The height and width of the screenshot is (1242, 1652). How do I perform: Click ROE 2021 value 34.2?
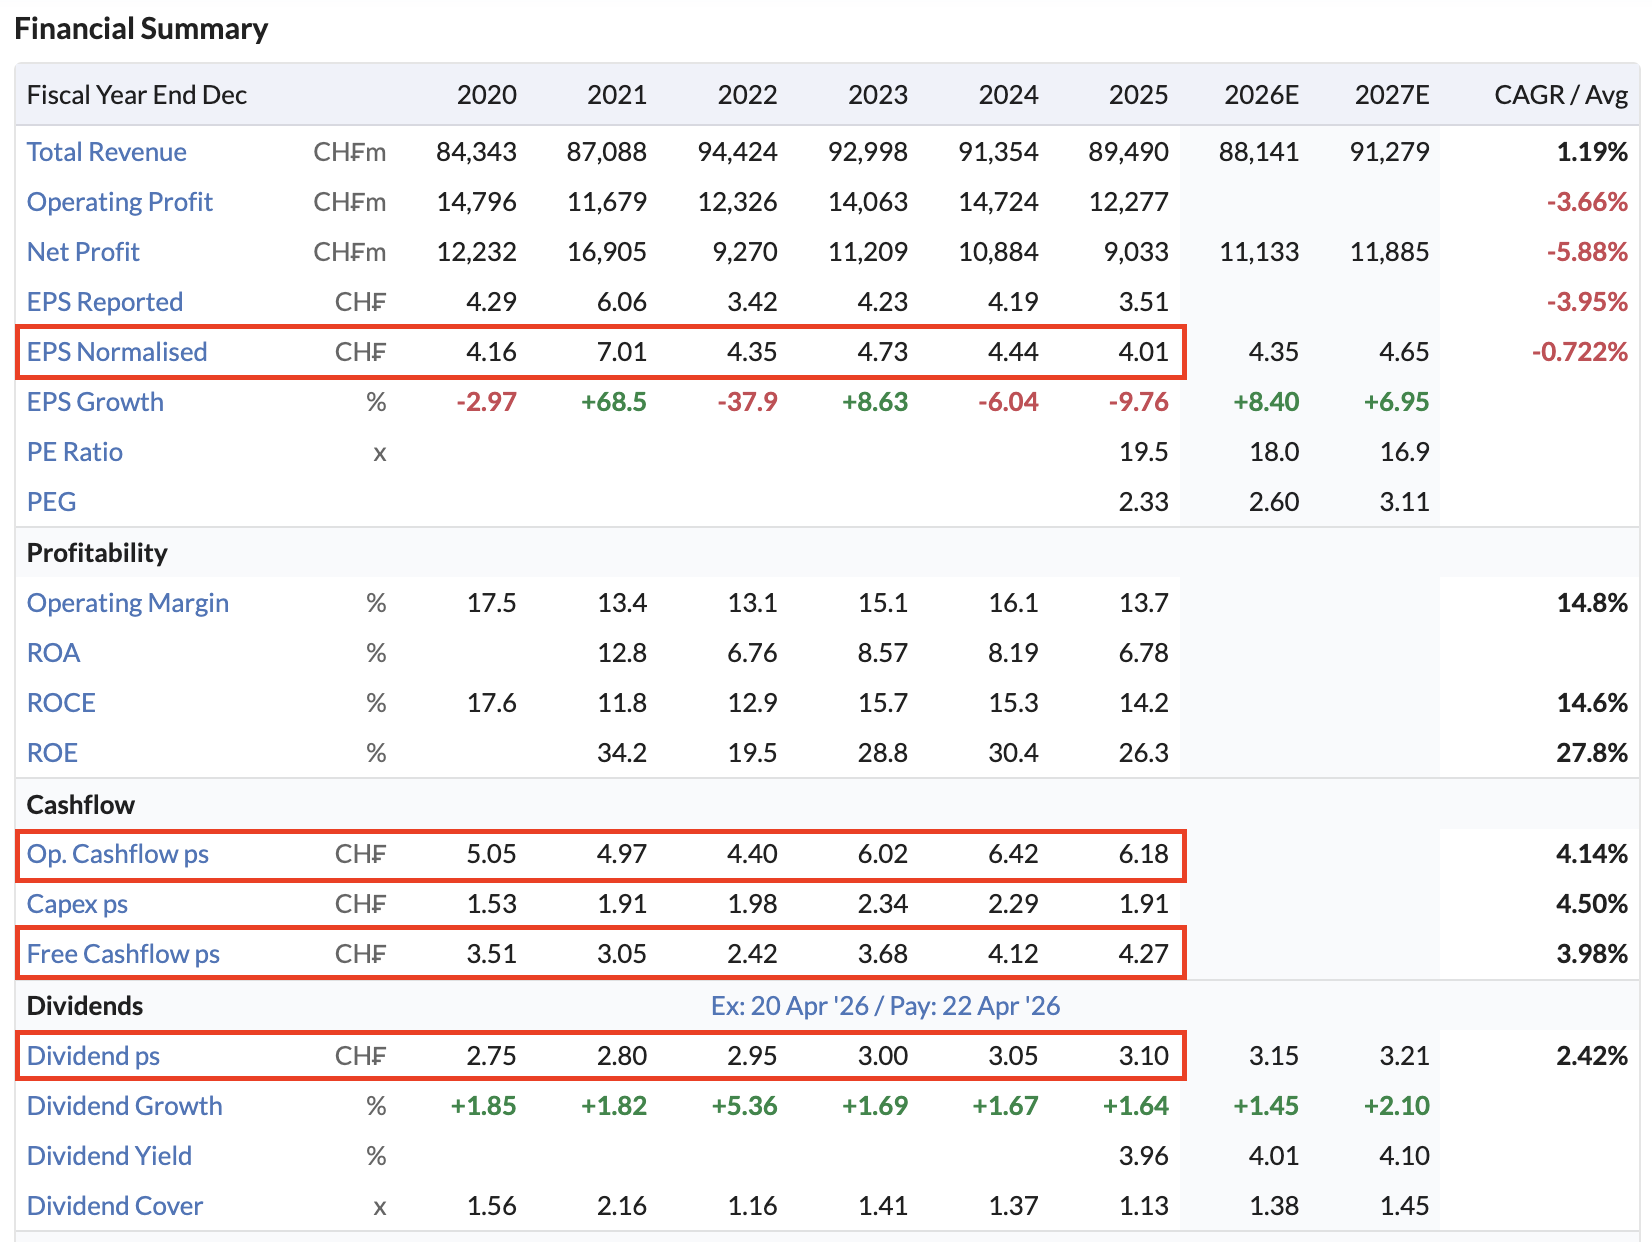622,753
